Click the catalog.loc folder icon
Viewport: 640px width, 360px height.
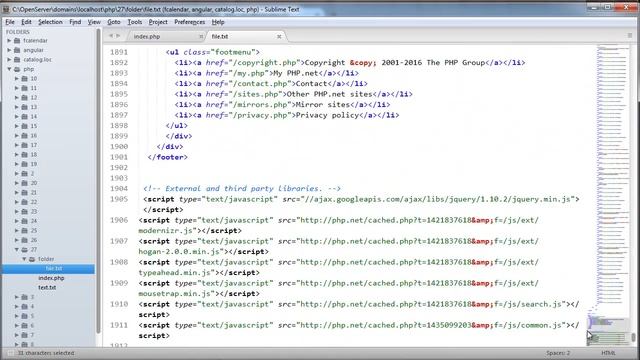17,60
